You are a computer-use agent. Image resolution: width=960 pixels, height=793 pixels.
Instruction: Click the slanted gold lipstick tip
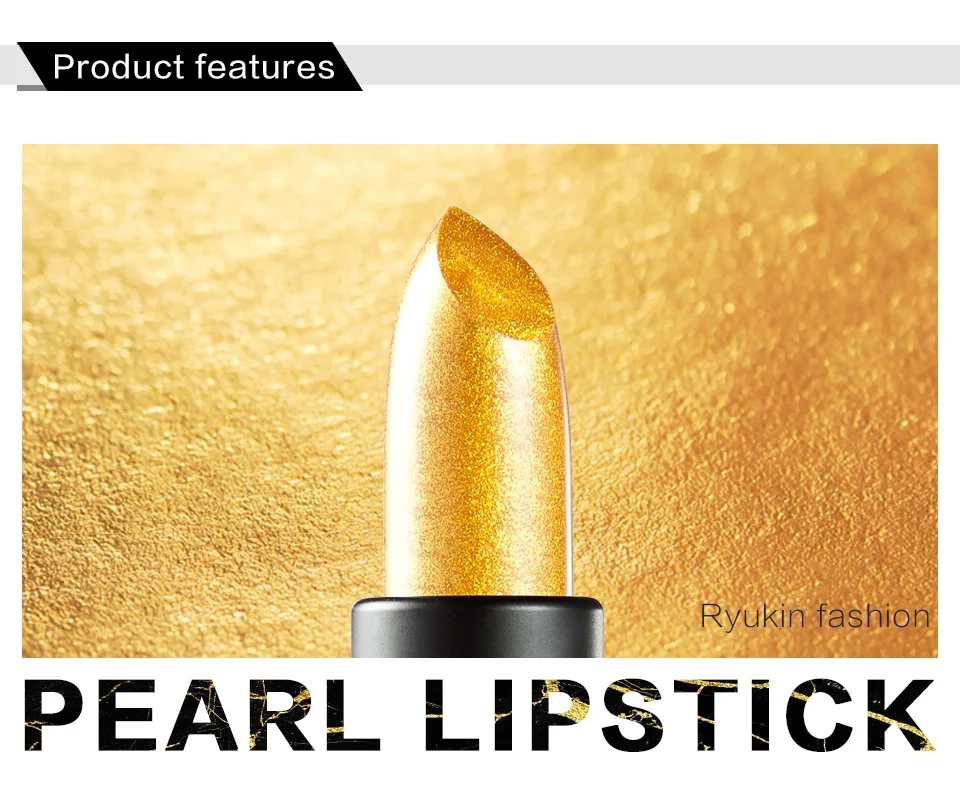(496, 273)
